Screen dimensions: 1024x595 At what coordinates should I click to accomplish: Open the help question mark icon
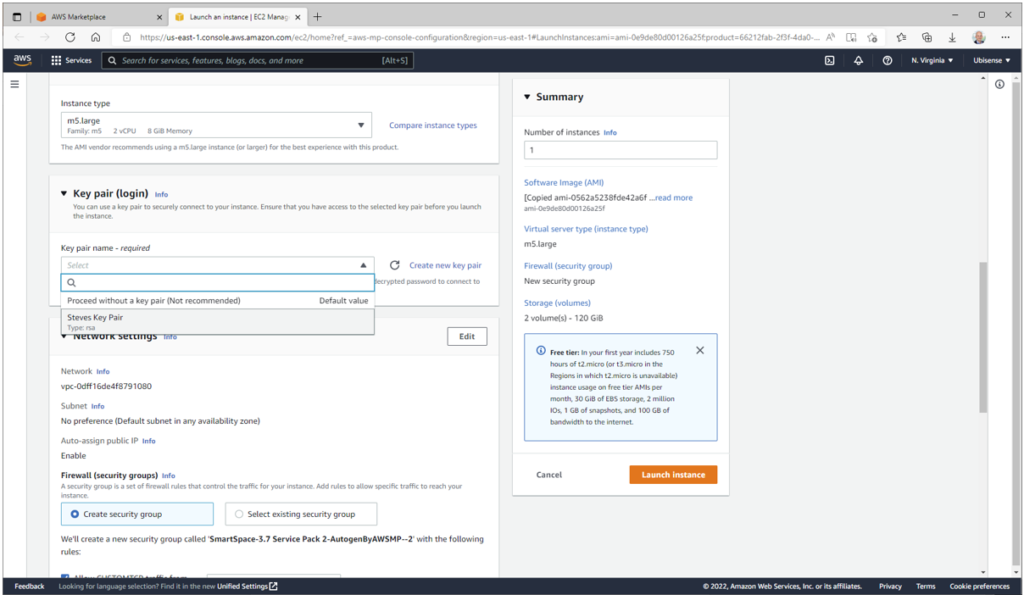[887, 60]
